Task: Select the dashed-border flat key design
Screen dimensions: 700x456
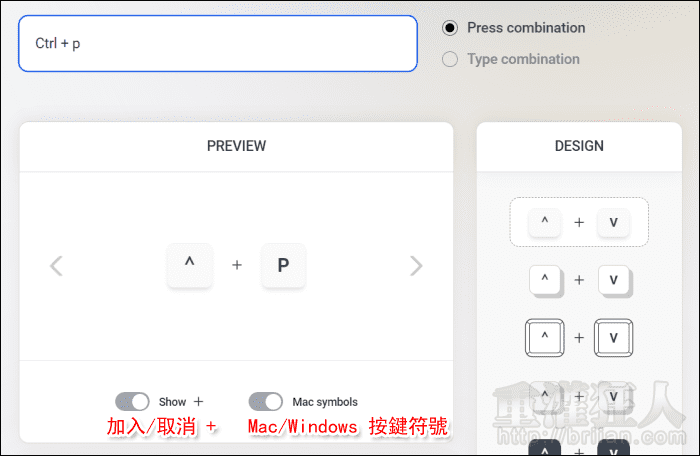Action: click(579, 222)
